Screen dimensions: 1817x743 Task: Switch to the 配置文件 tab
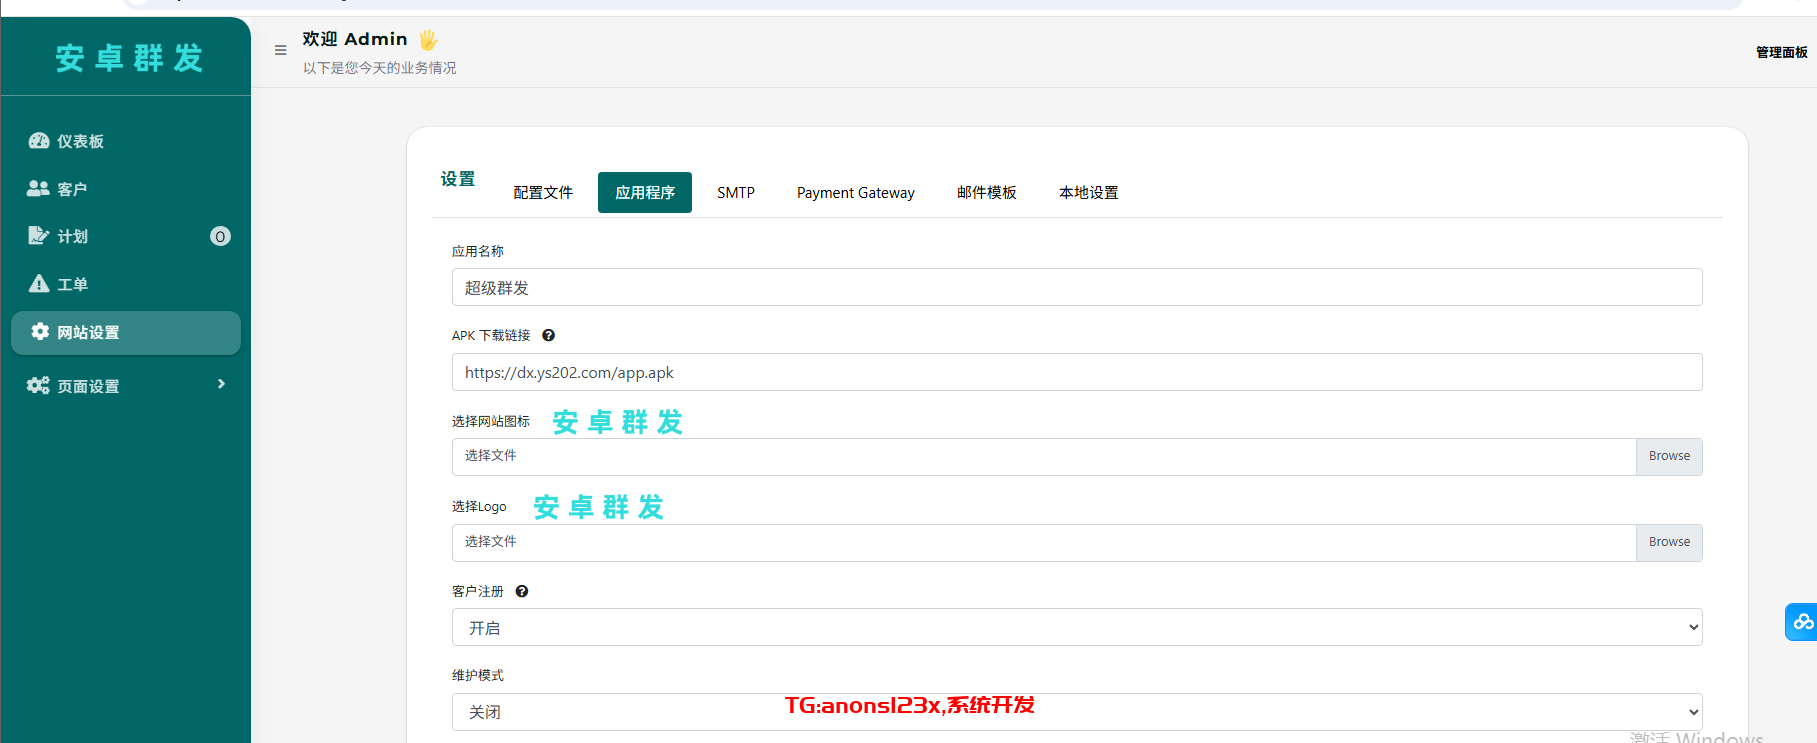coord(543,193)
